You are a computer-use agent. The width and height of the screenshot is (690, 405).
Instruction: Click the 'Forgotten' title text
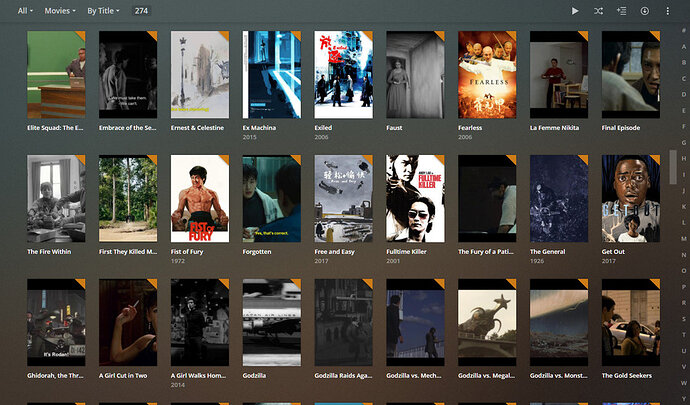257,251
